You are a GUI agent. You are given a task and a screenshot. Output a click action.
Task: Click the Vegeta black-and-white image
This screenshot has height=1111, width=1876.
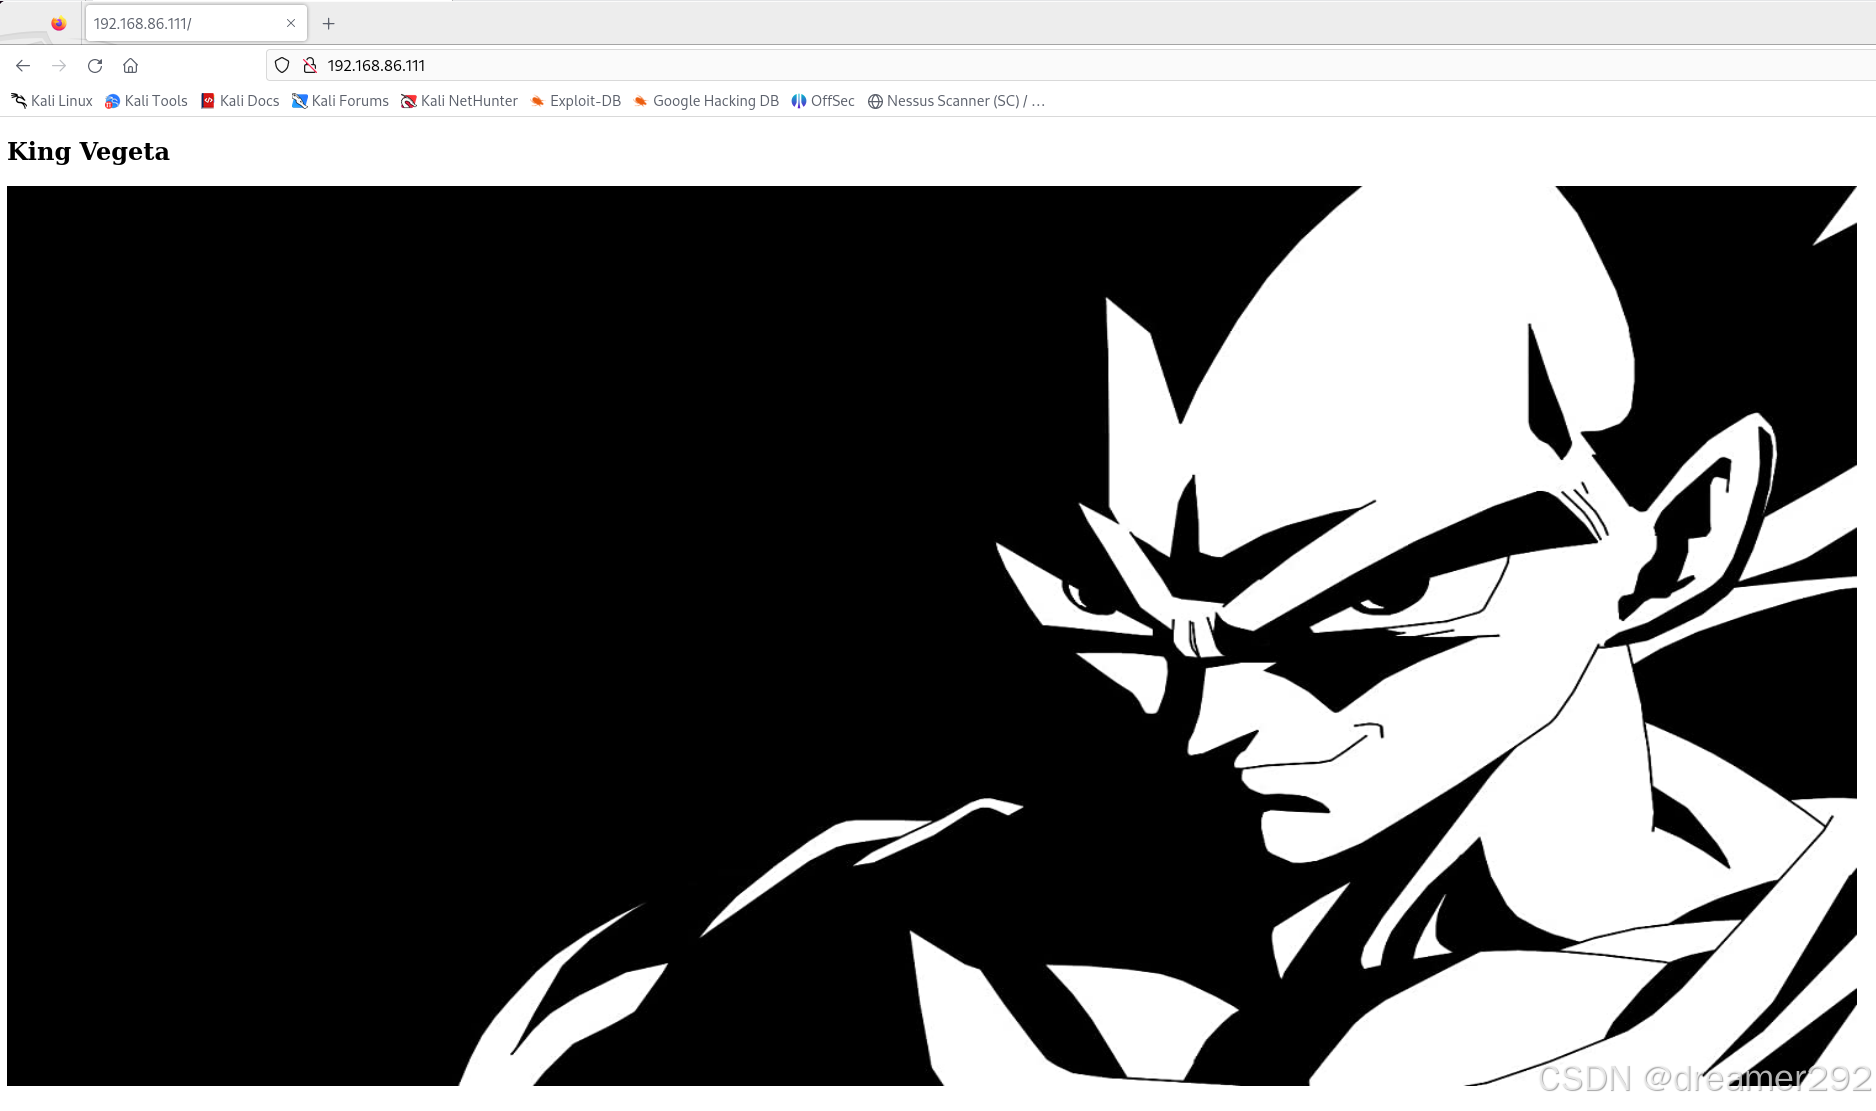coord(932,635)
